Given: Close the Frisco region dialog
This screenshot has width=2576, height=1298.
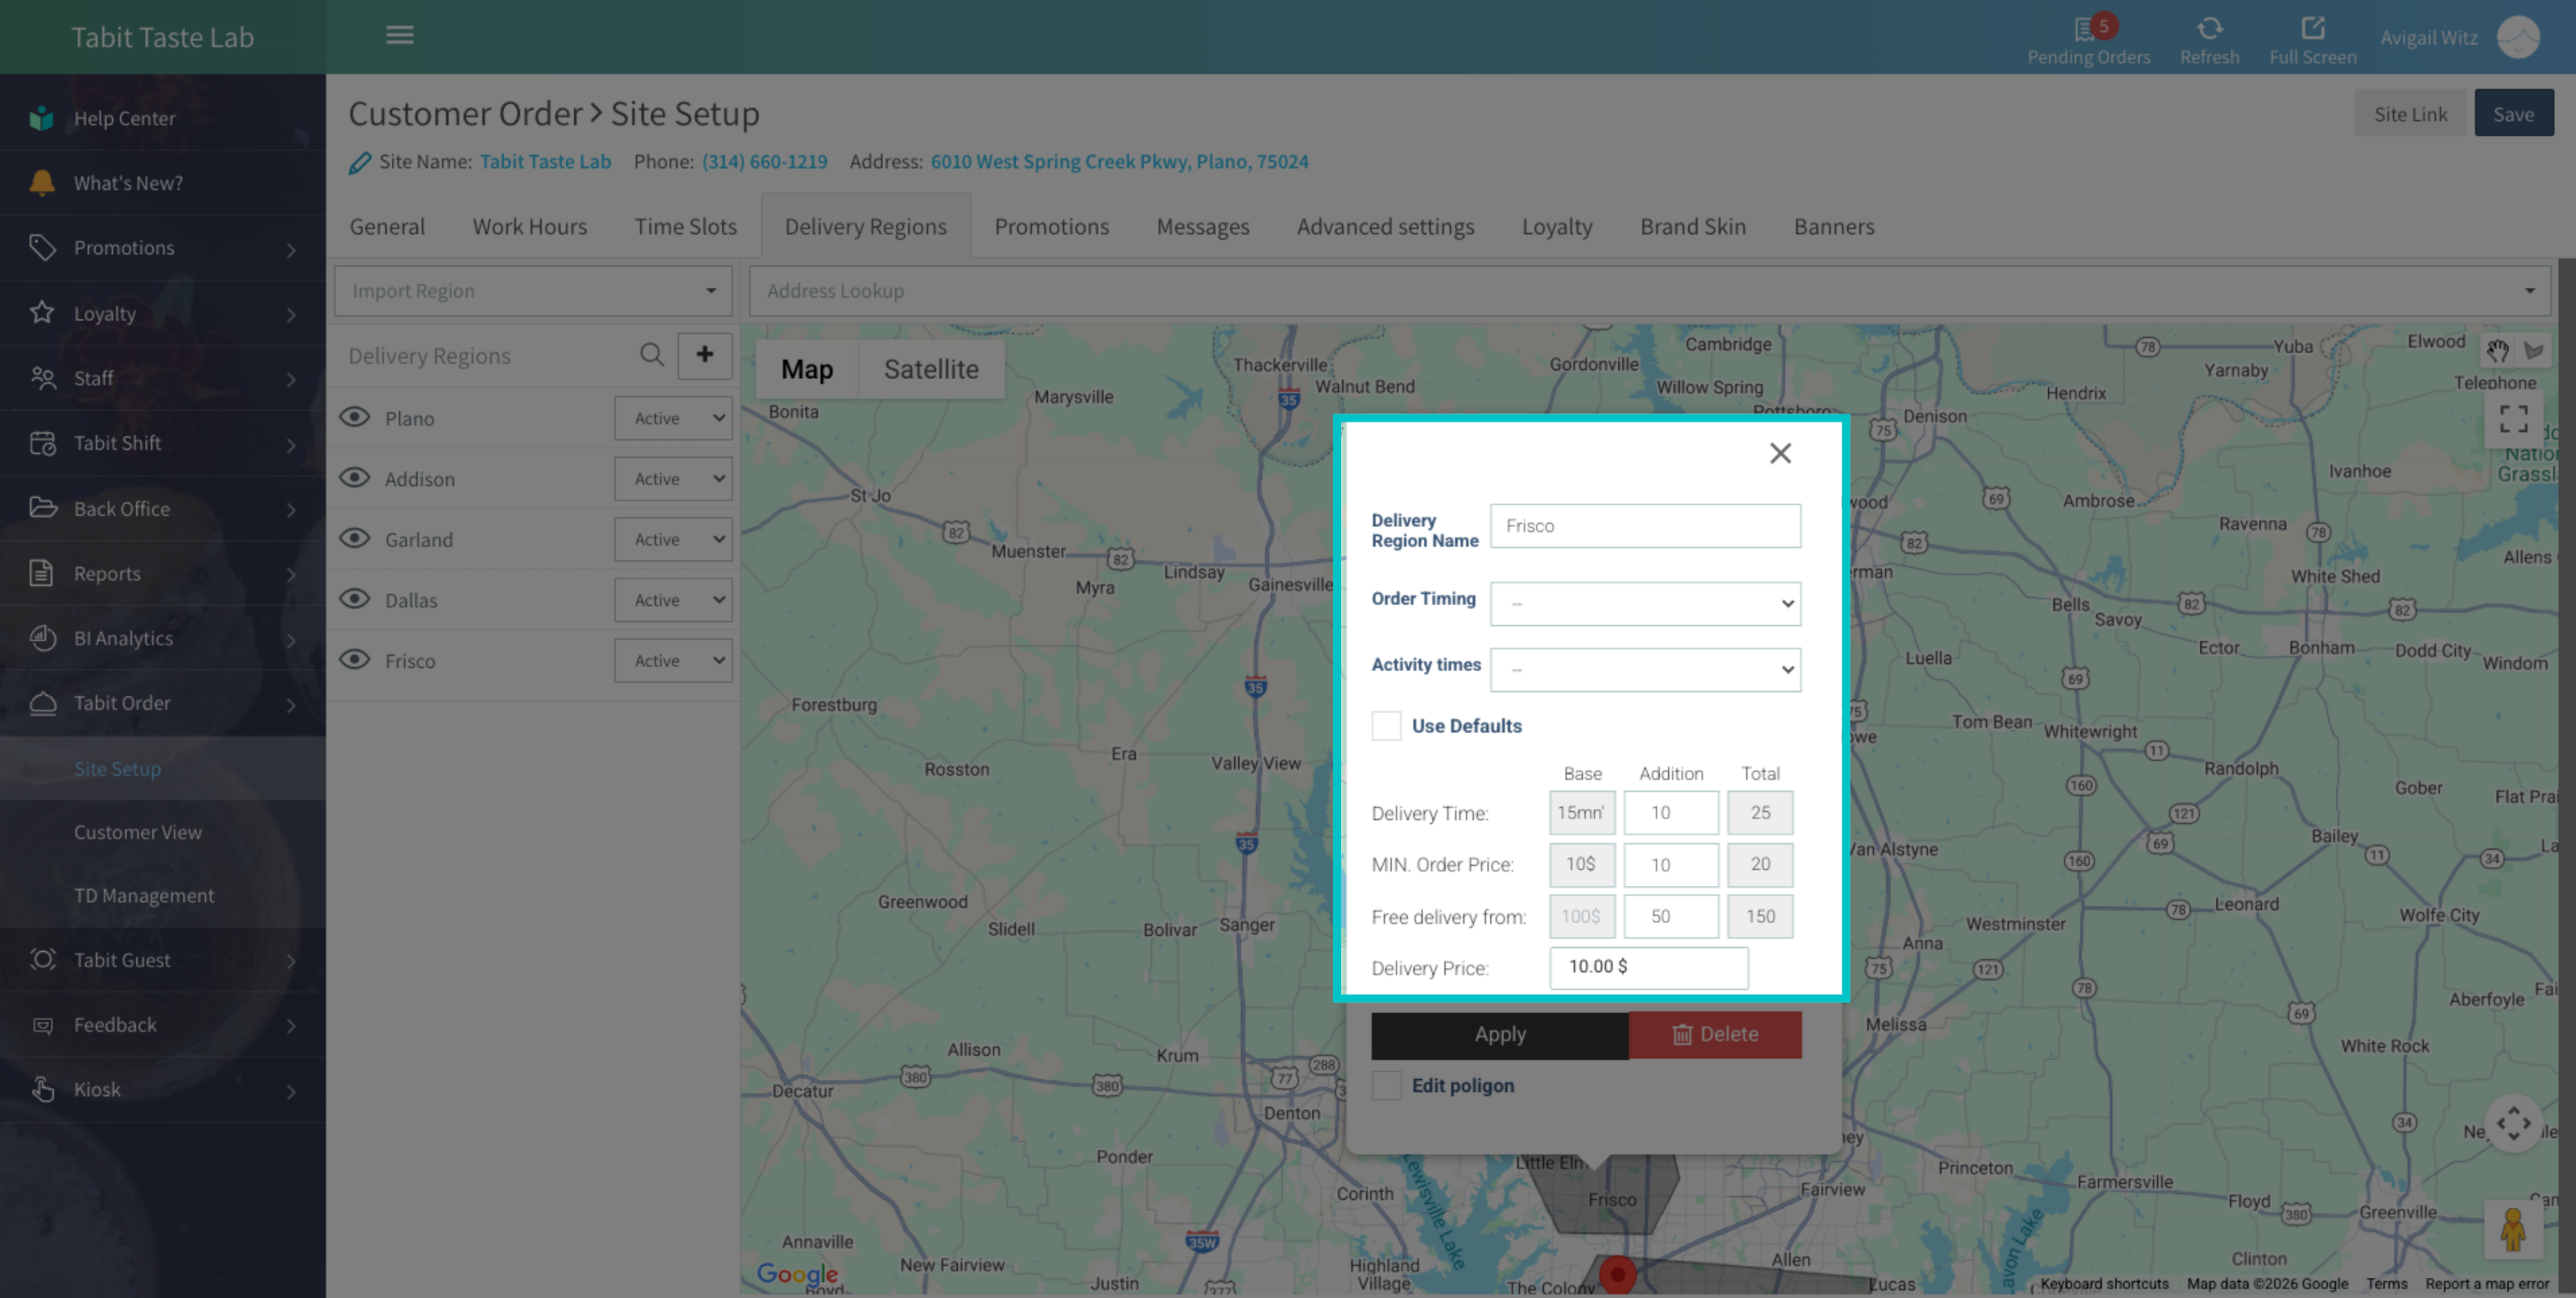Looking at the screenshot, I should point(1780,453).
